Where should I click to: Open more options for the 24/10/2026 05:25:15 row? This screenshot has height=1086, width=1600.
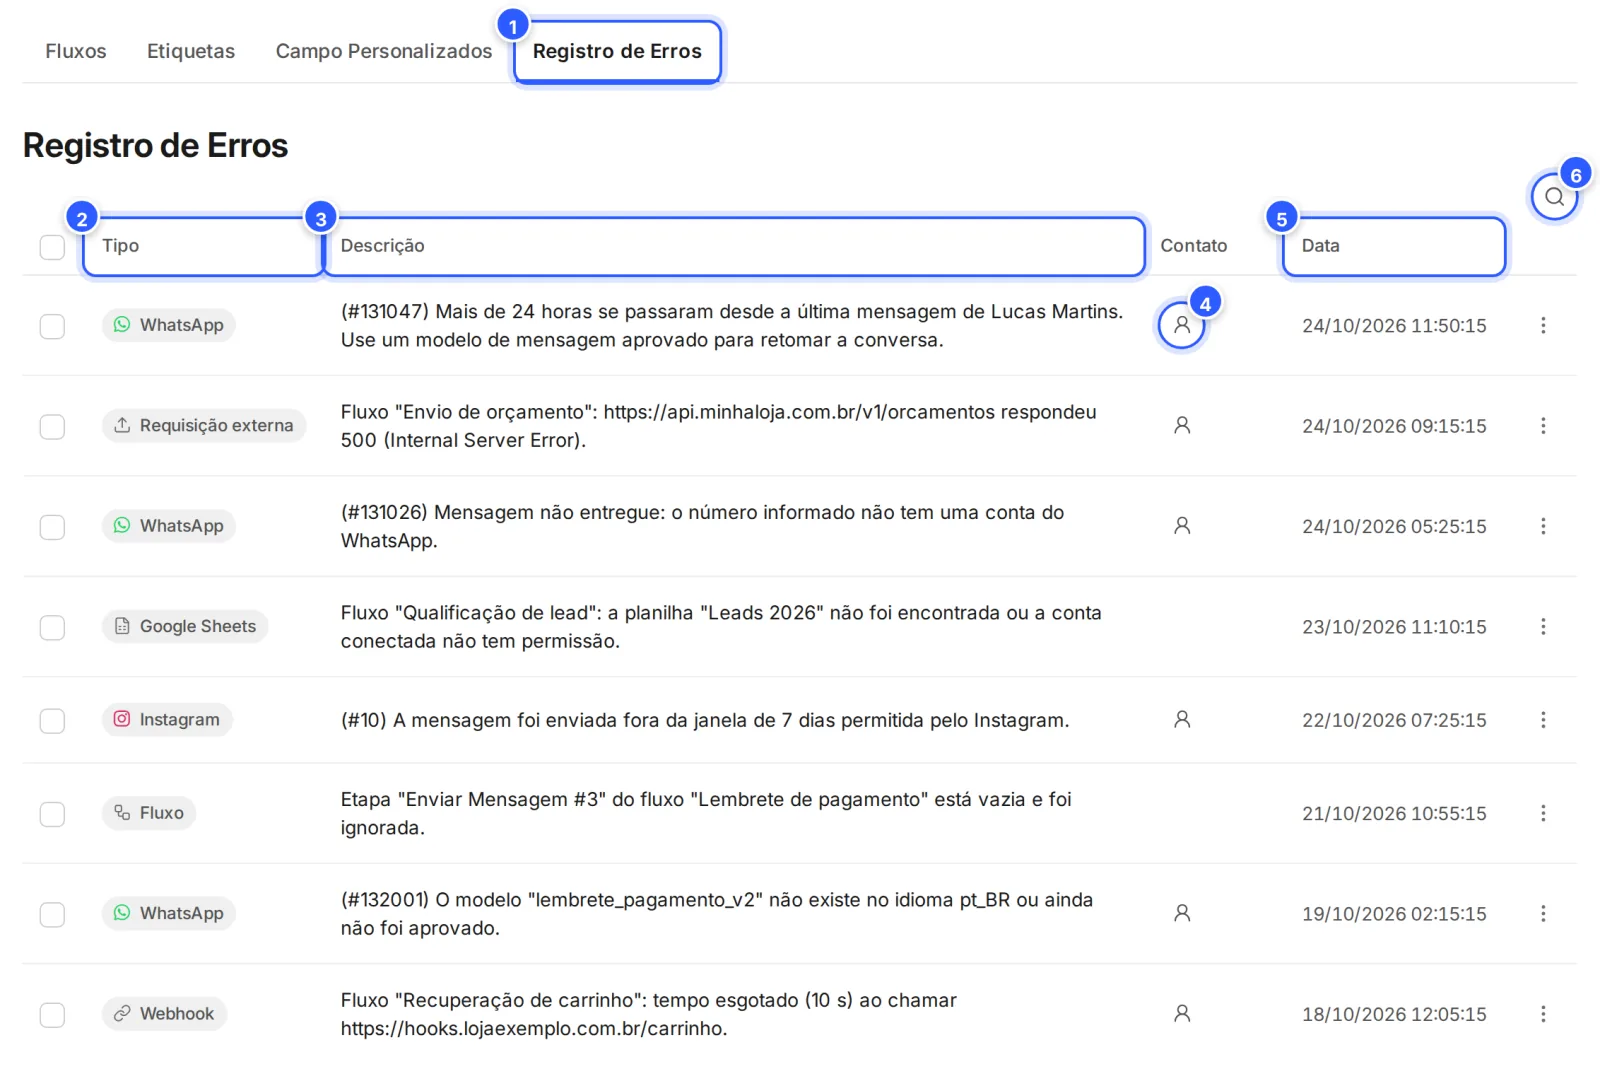1543,526
